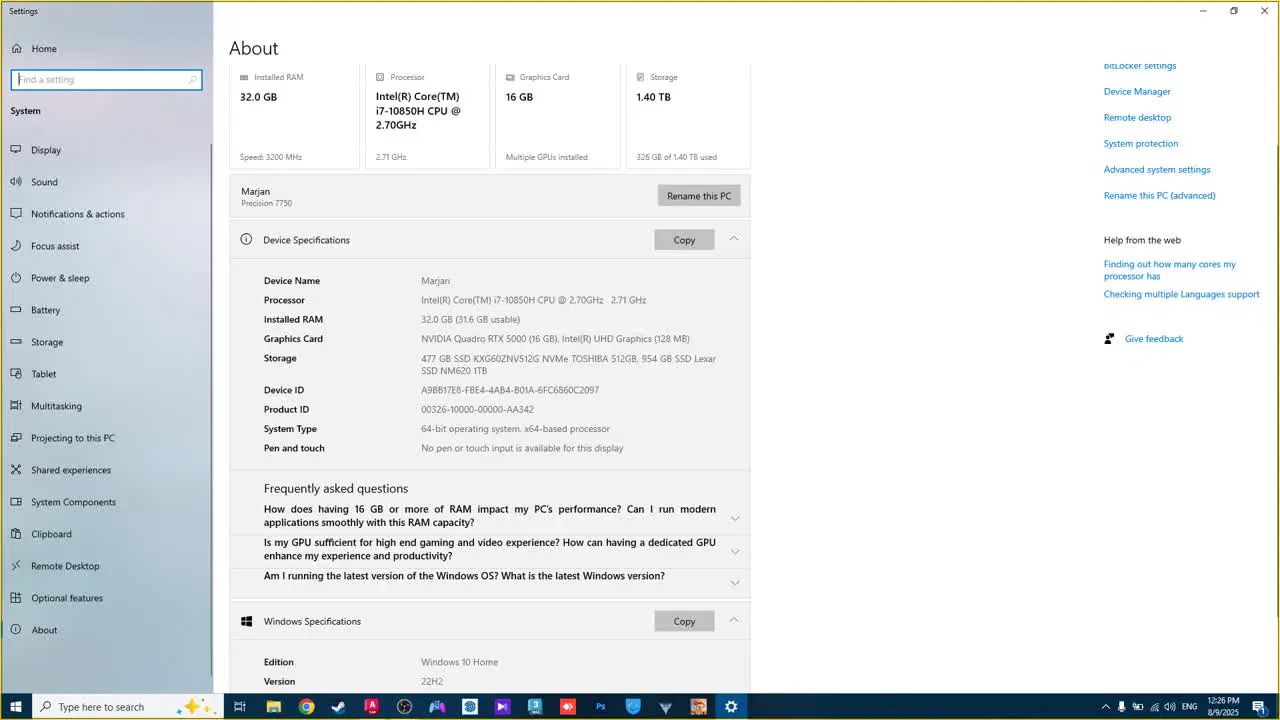Screen dimensions: 1280x720
Task: Open Google Chrome from the taskbar
Action: (x=306, y=706)
